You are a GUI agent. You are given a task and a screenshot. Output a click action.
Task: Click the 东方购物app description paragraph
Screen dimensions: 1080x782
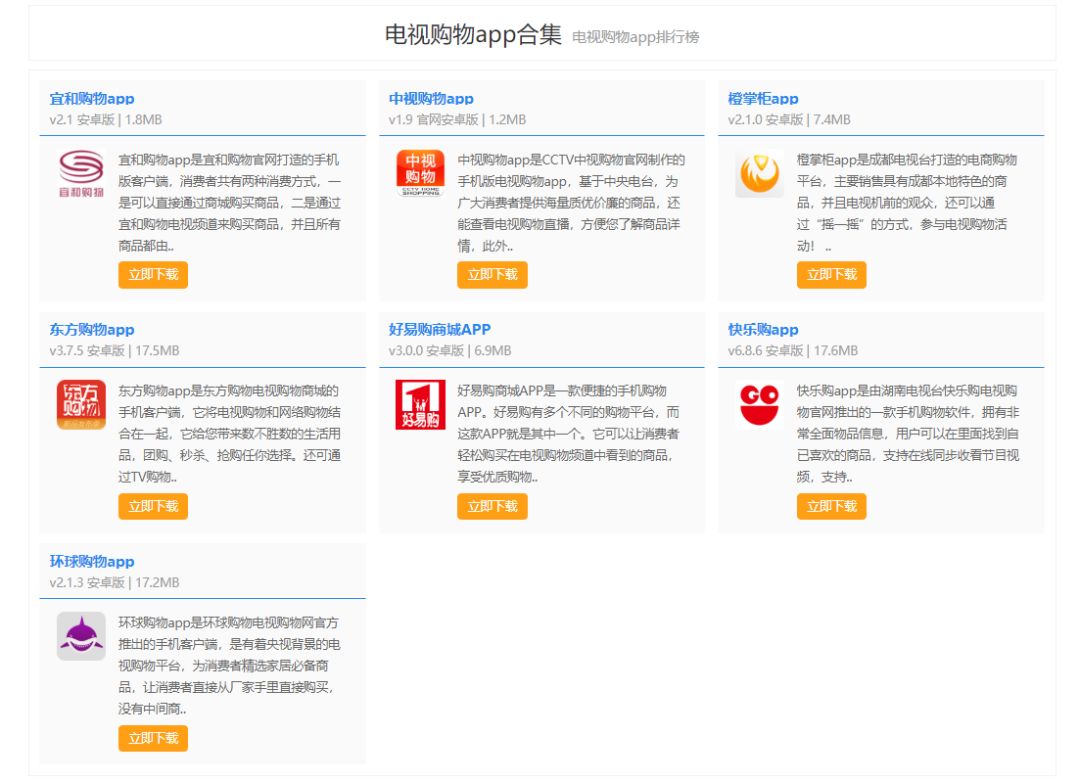tap(229, 433)
